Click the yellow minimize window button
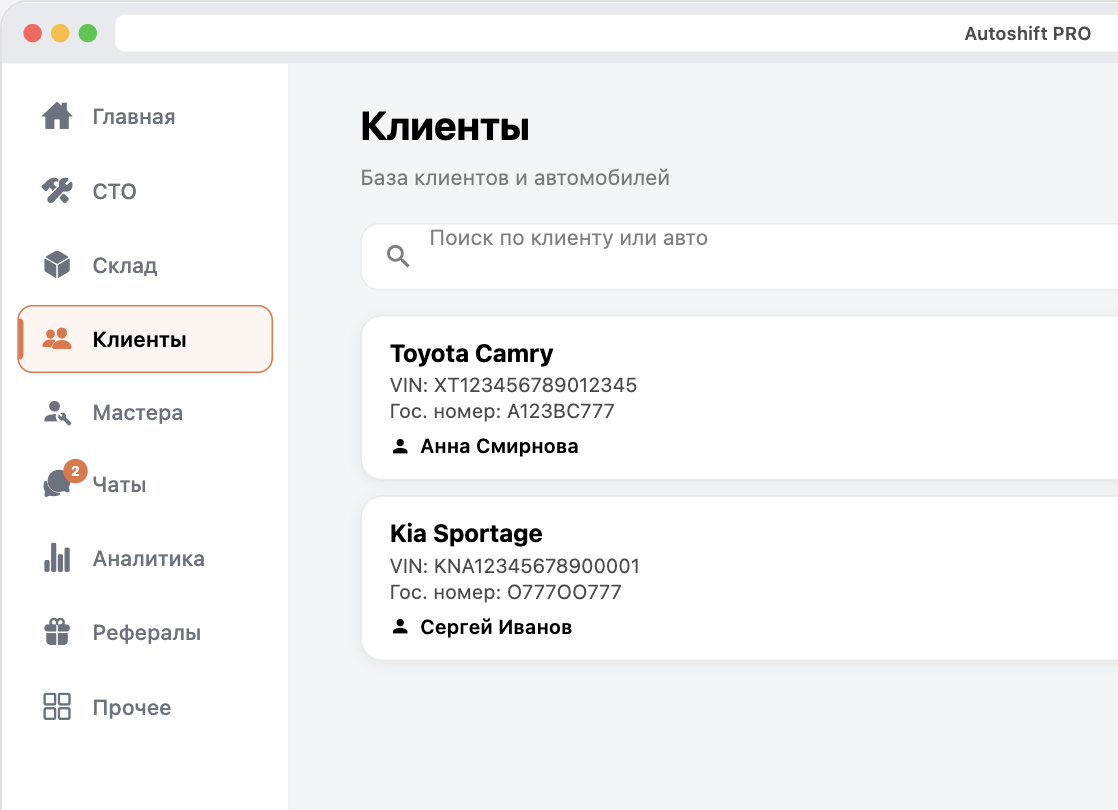This screenshot has height=810, width=1118. tap(60, 33)
